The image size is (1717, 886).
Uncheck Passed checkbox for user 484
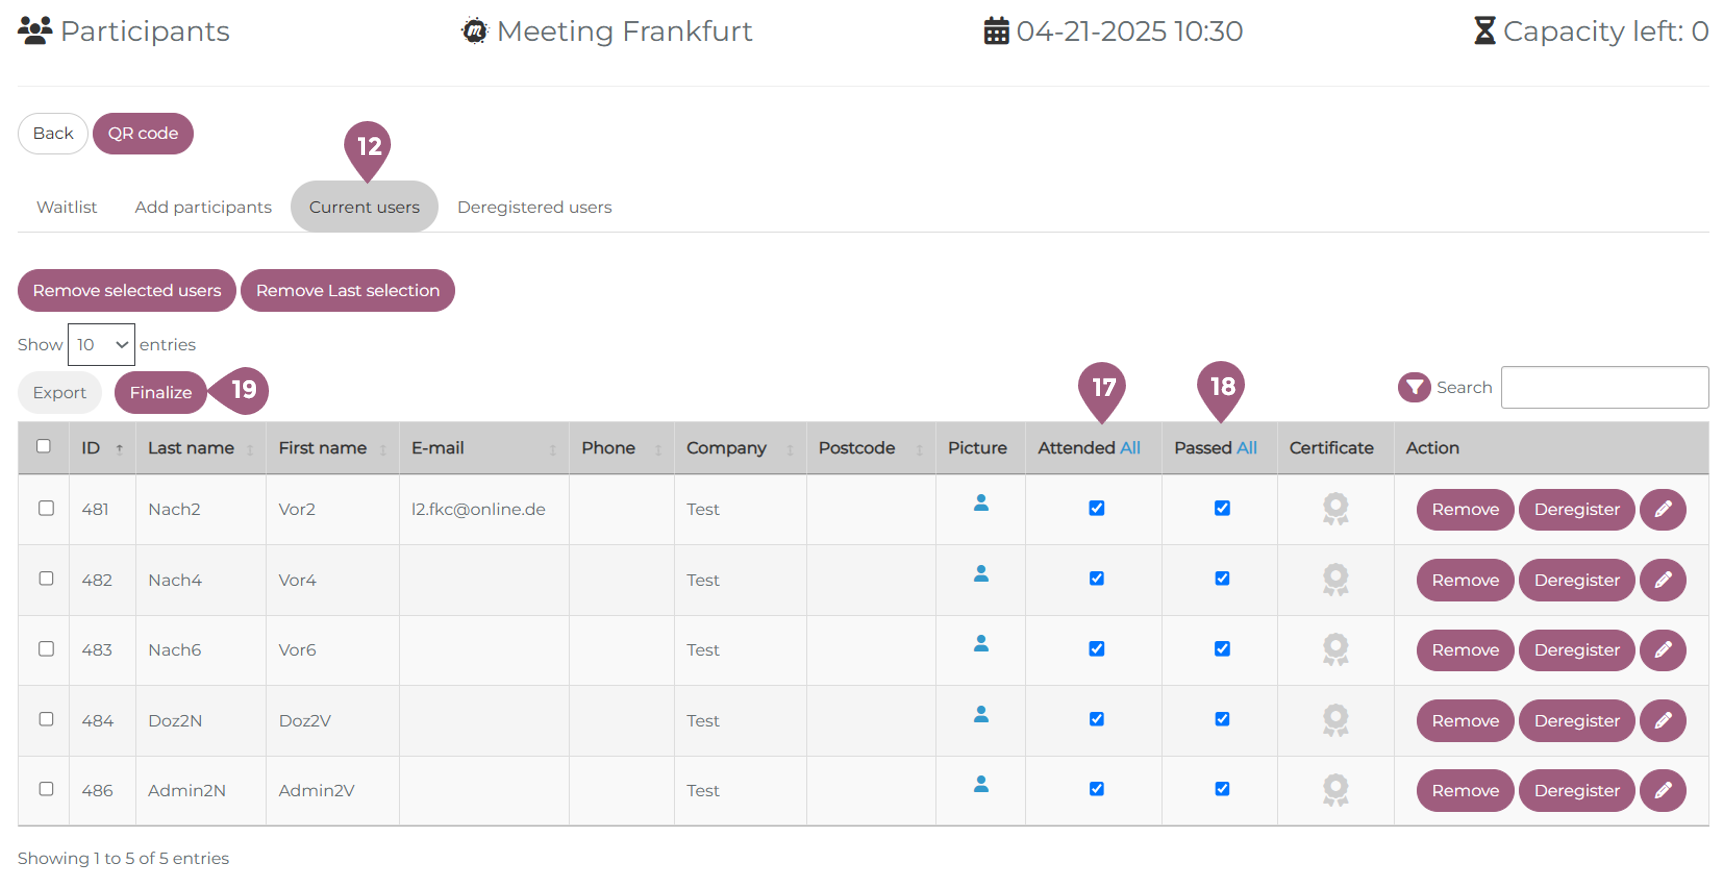[x=1221, y=719]
